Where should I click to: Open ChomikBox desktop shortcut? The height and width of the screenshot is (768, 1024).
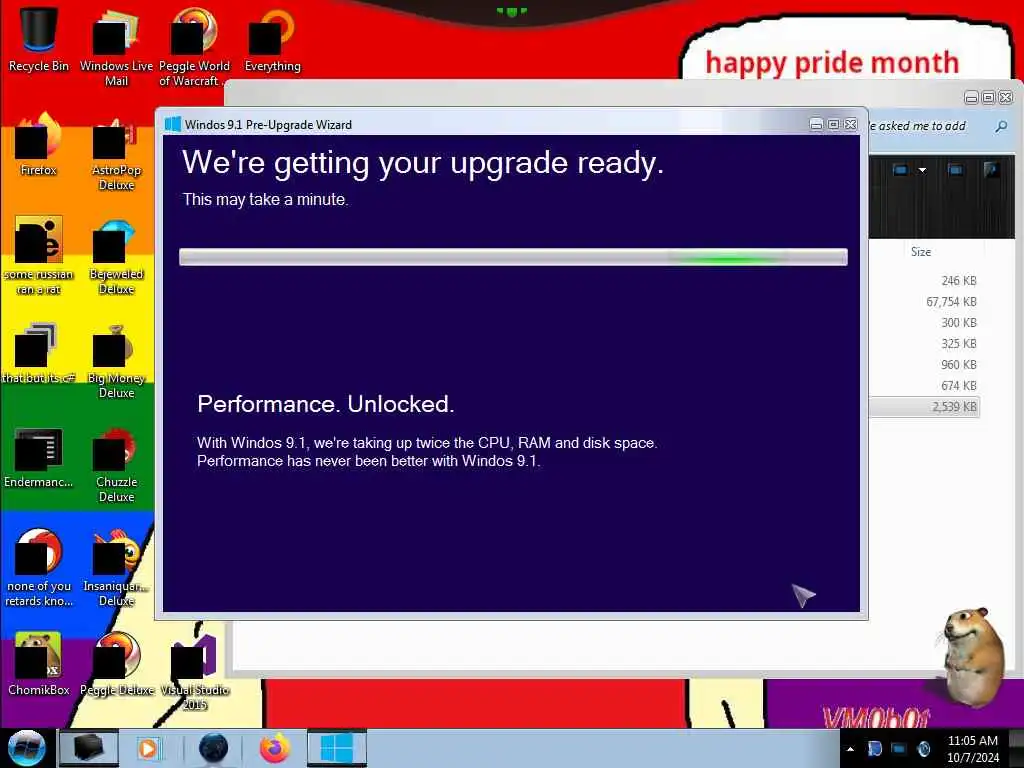39,664
